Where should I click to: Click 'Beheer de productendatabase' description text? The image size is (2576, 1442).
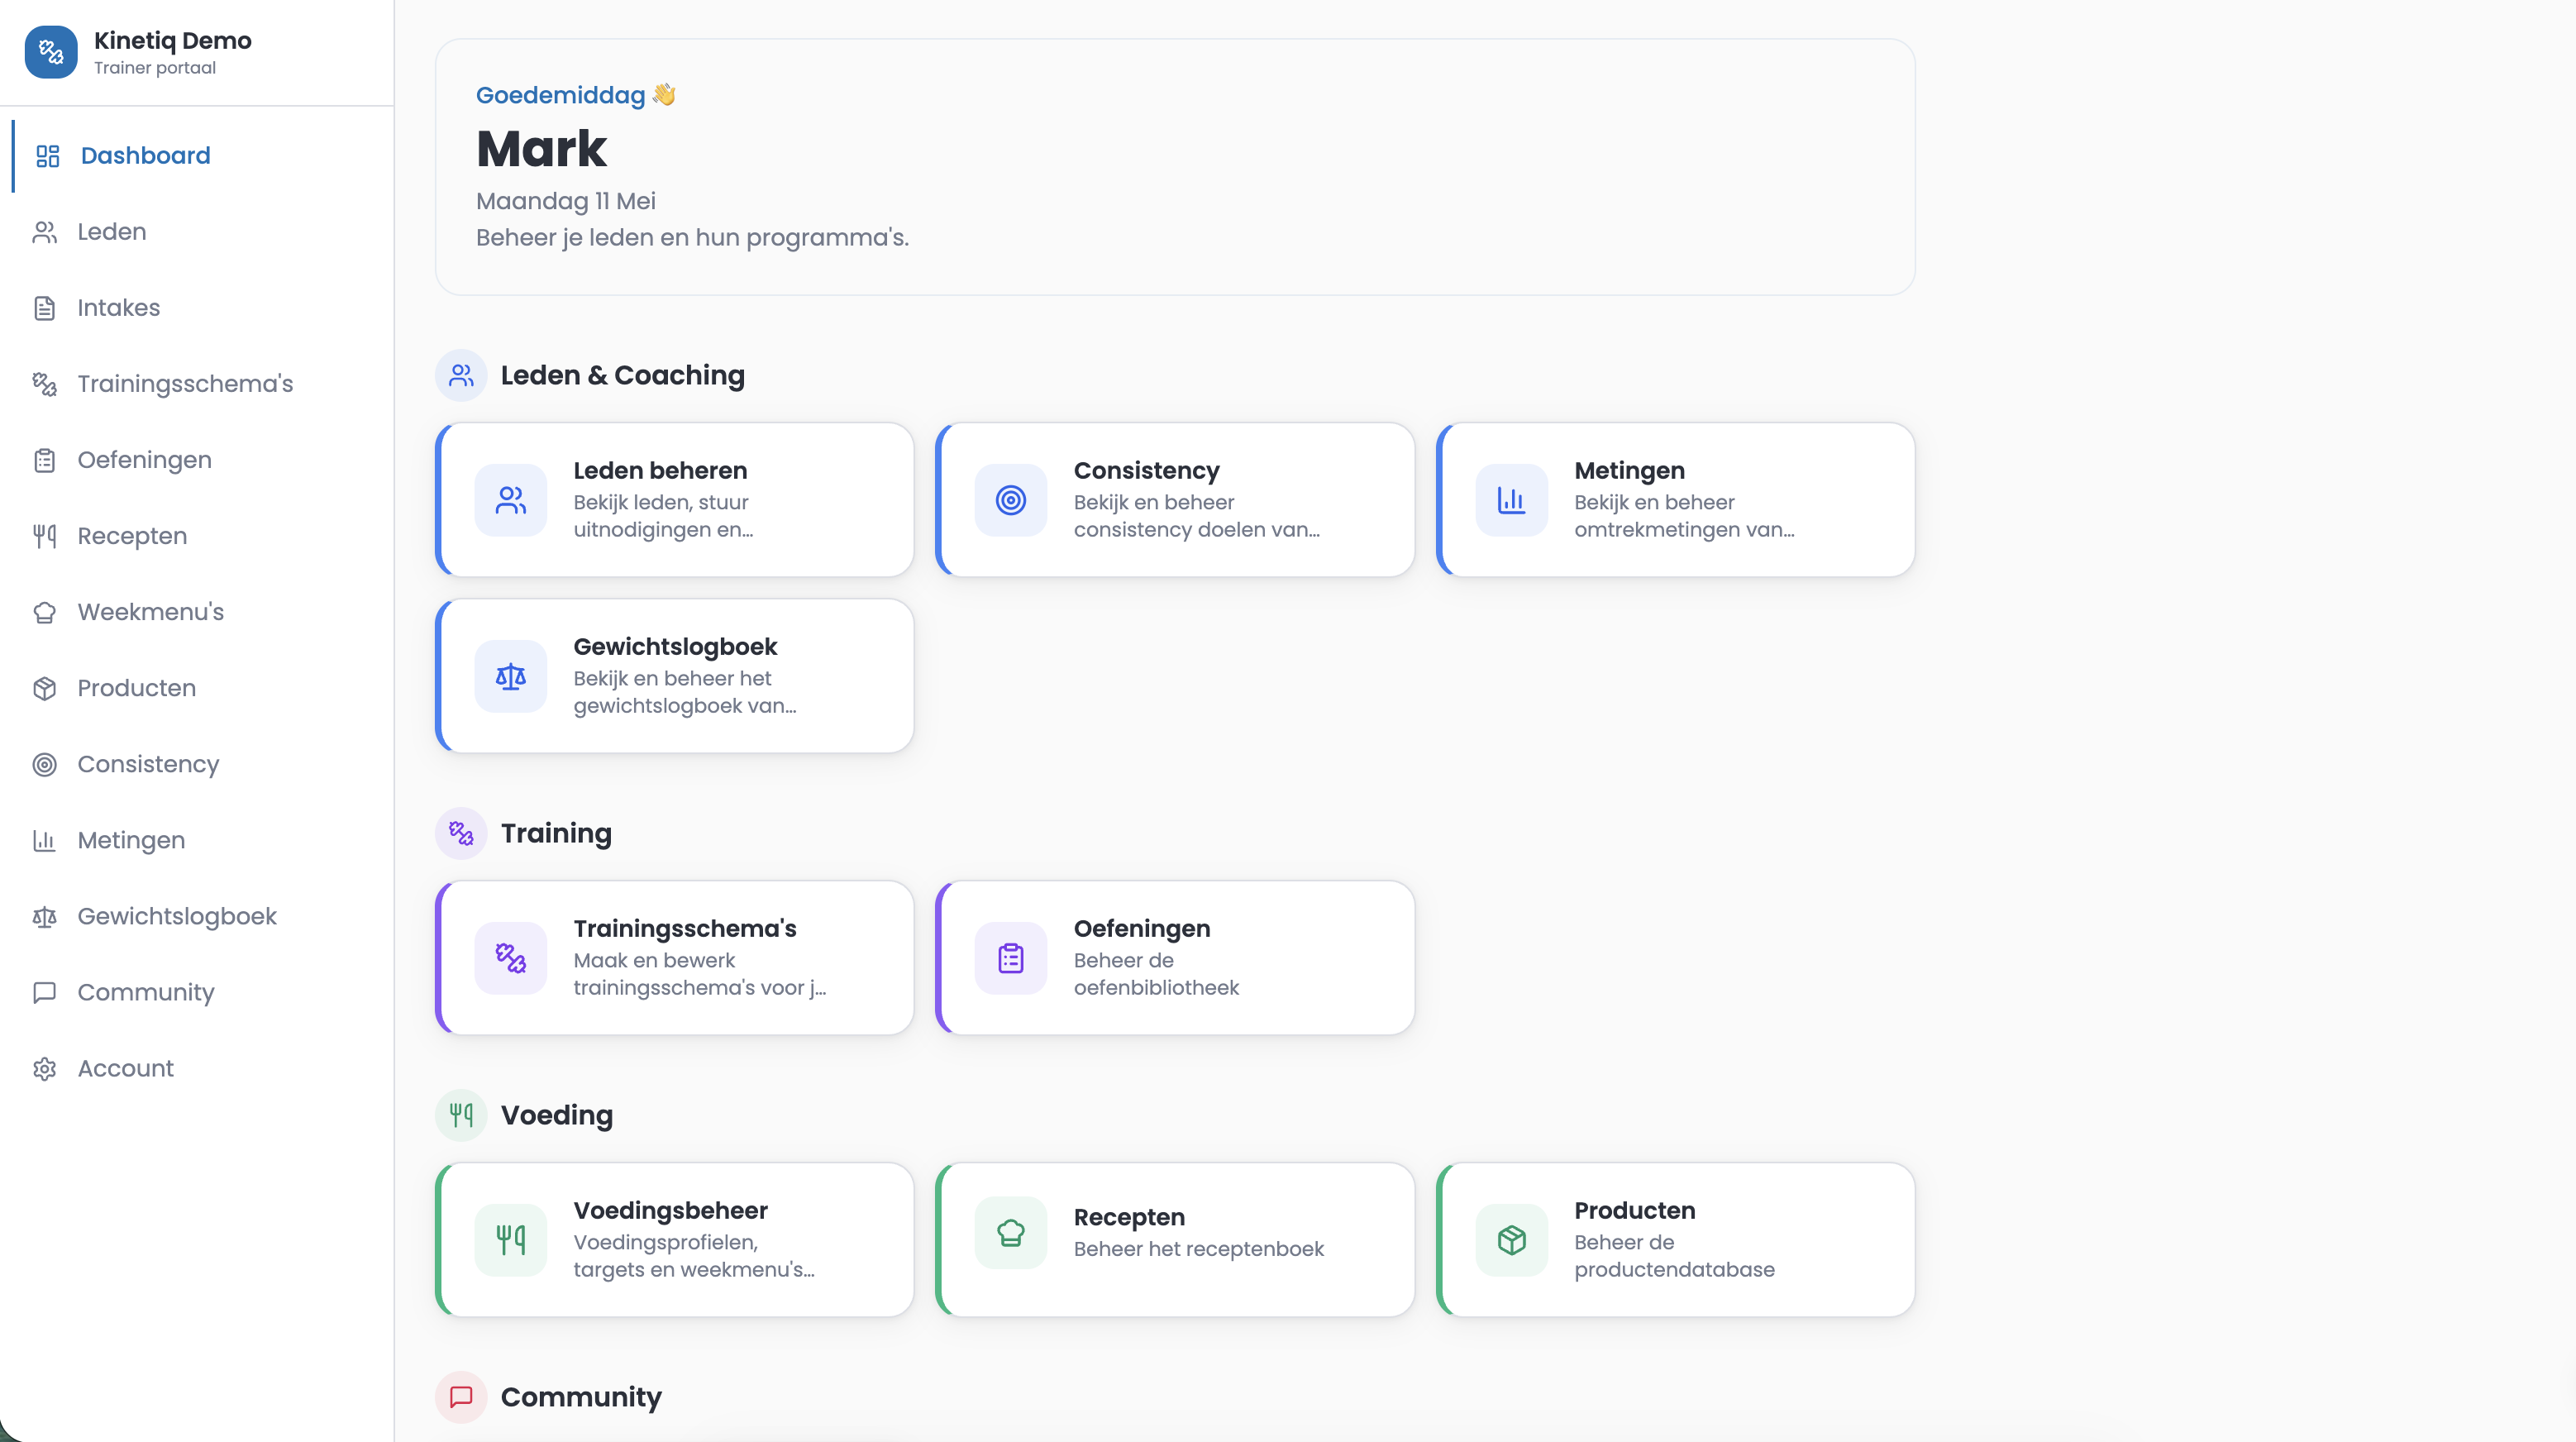(x=1674, y=1256)
